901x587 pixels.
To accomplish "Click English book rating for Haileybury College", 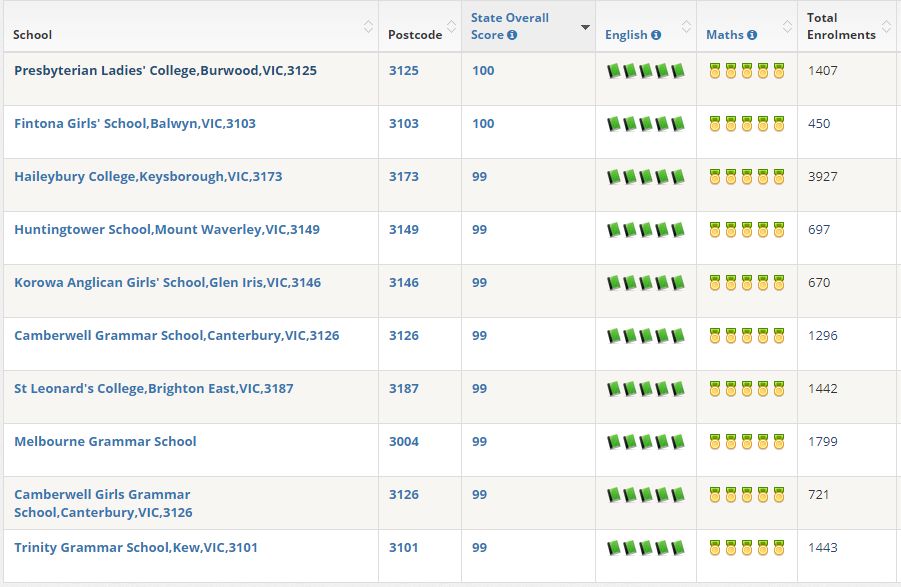I will pos(646,177).
